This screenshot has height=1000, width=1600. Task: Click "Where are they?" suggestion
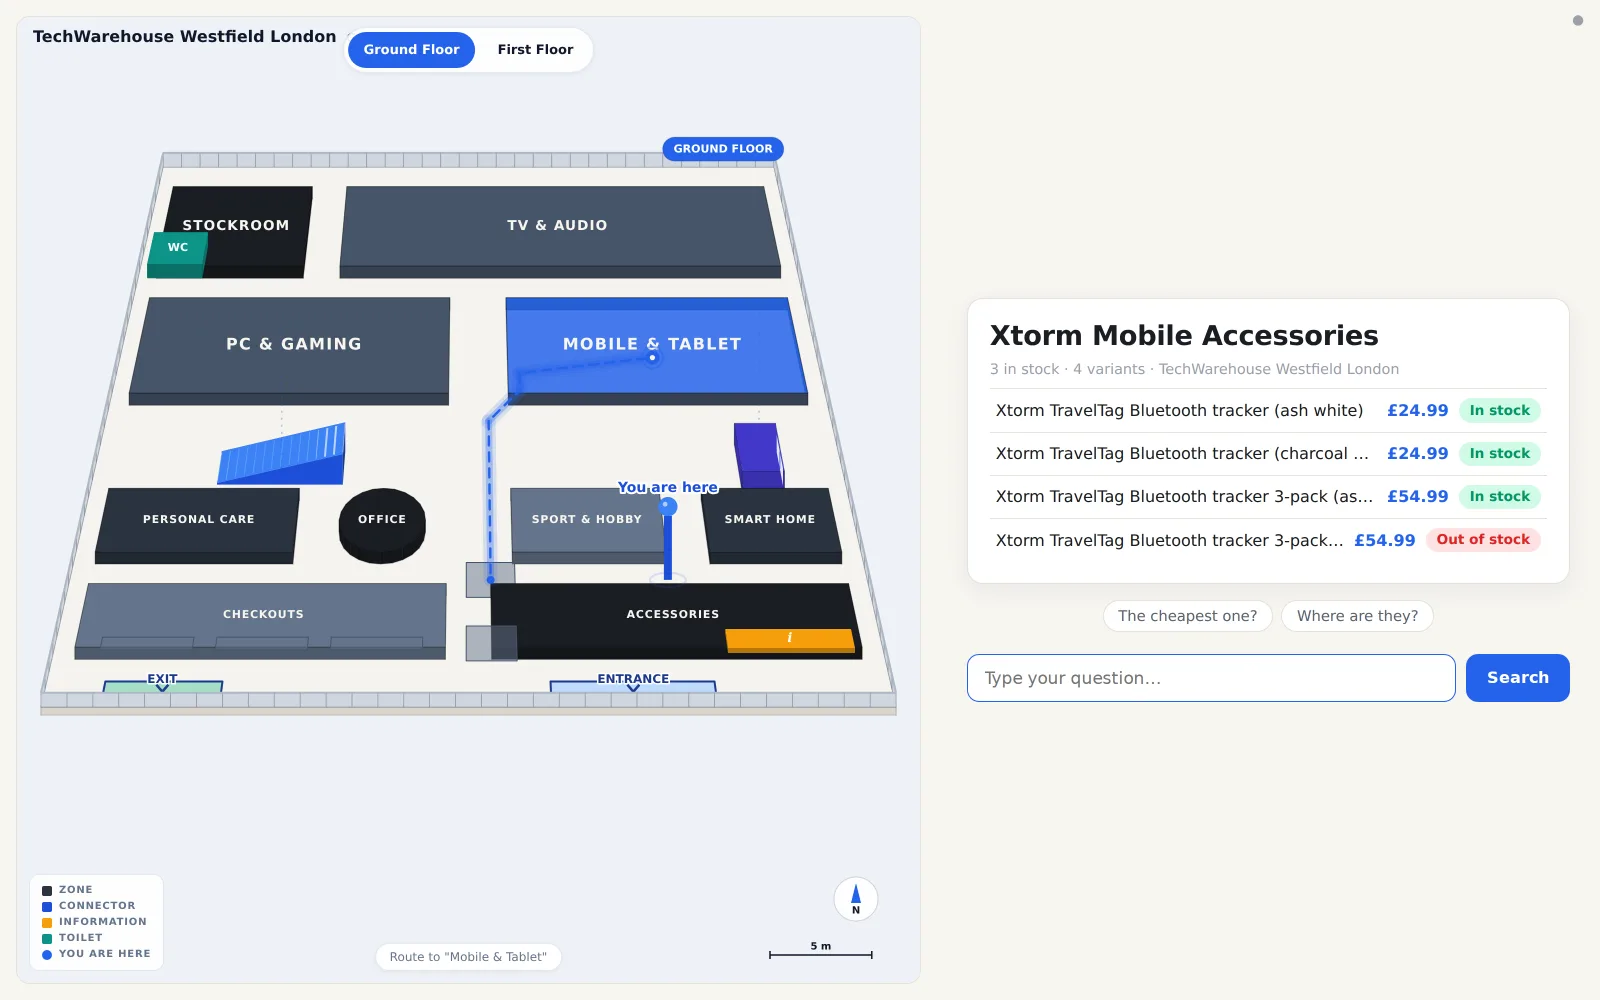pos(1357,616)
